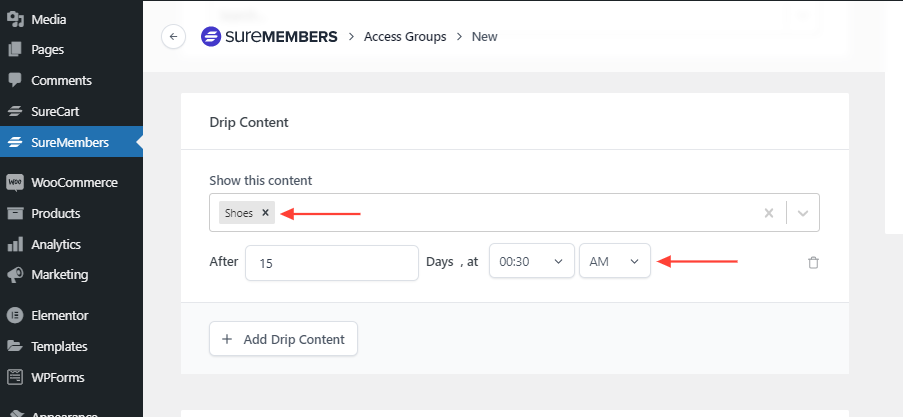Open the Templates sidebar menu
The image size is (903, 417).
coord(58,346)
